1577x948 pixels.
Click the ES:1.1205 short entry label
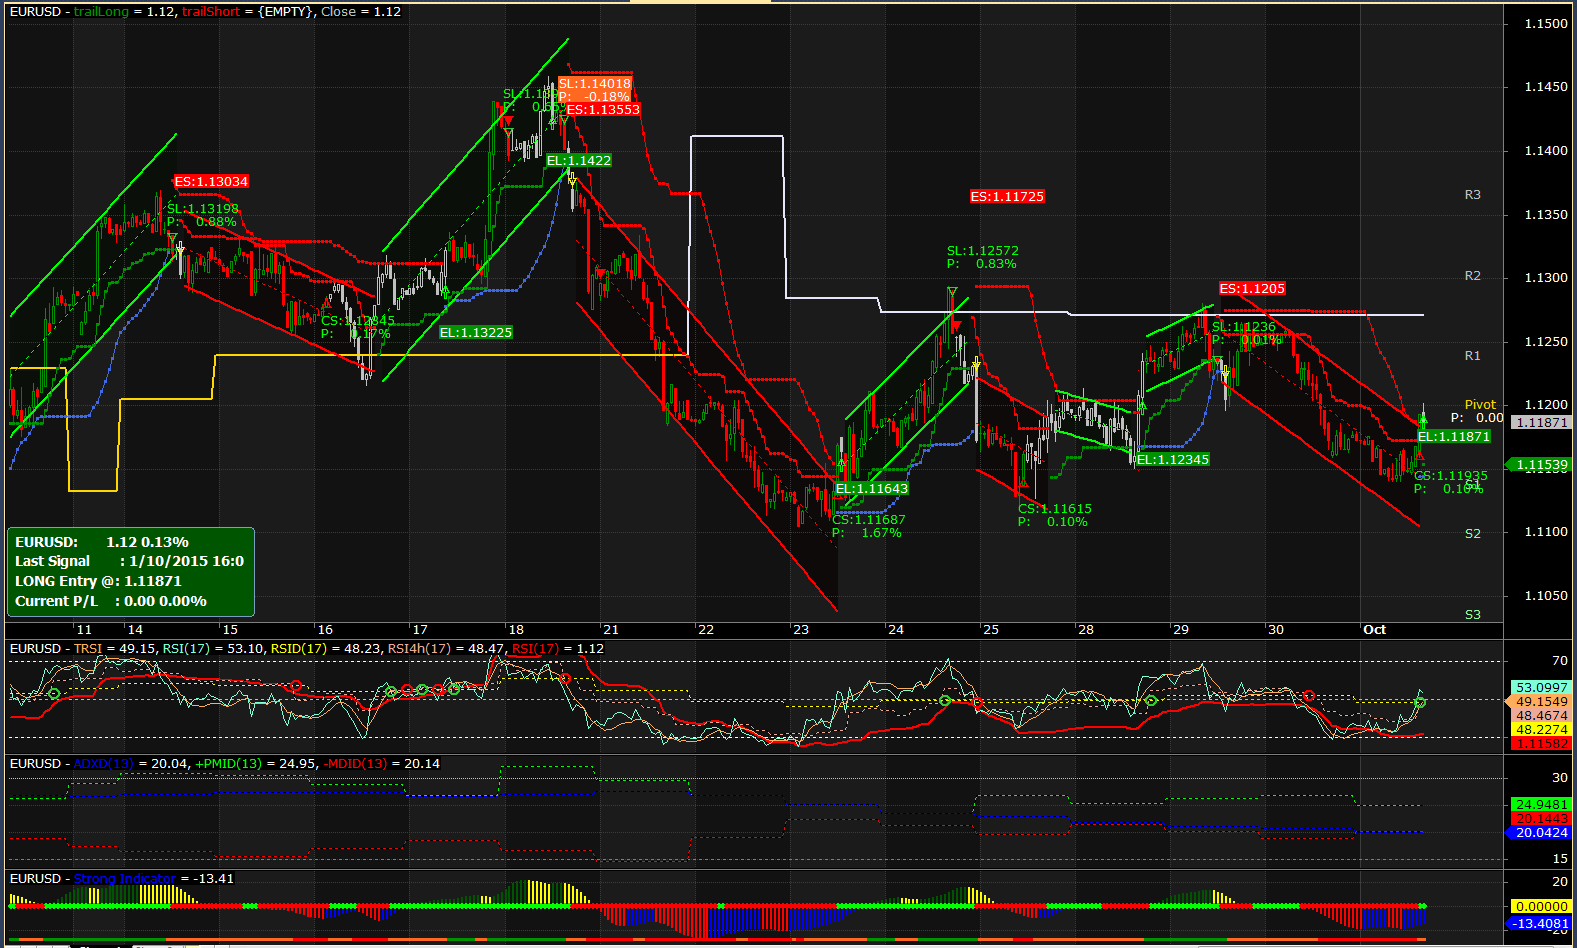coord(1252,288)
